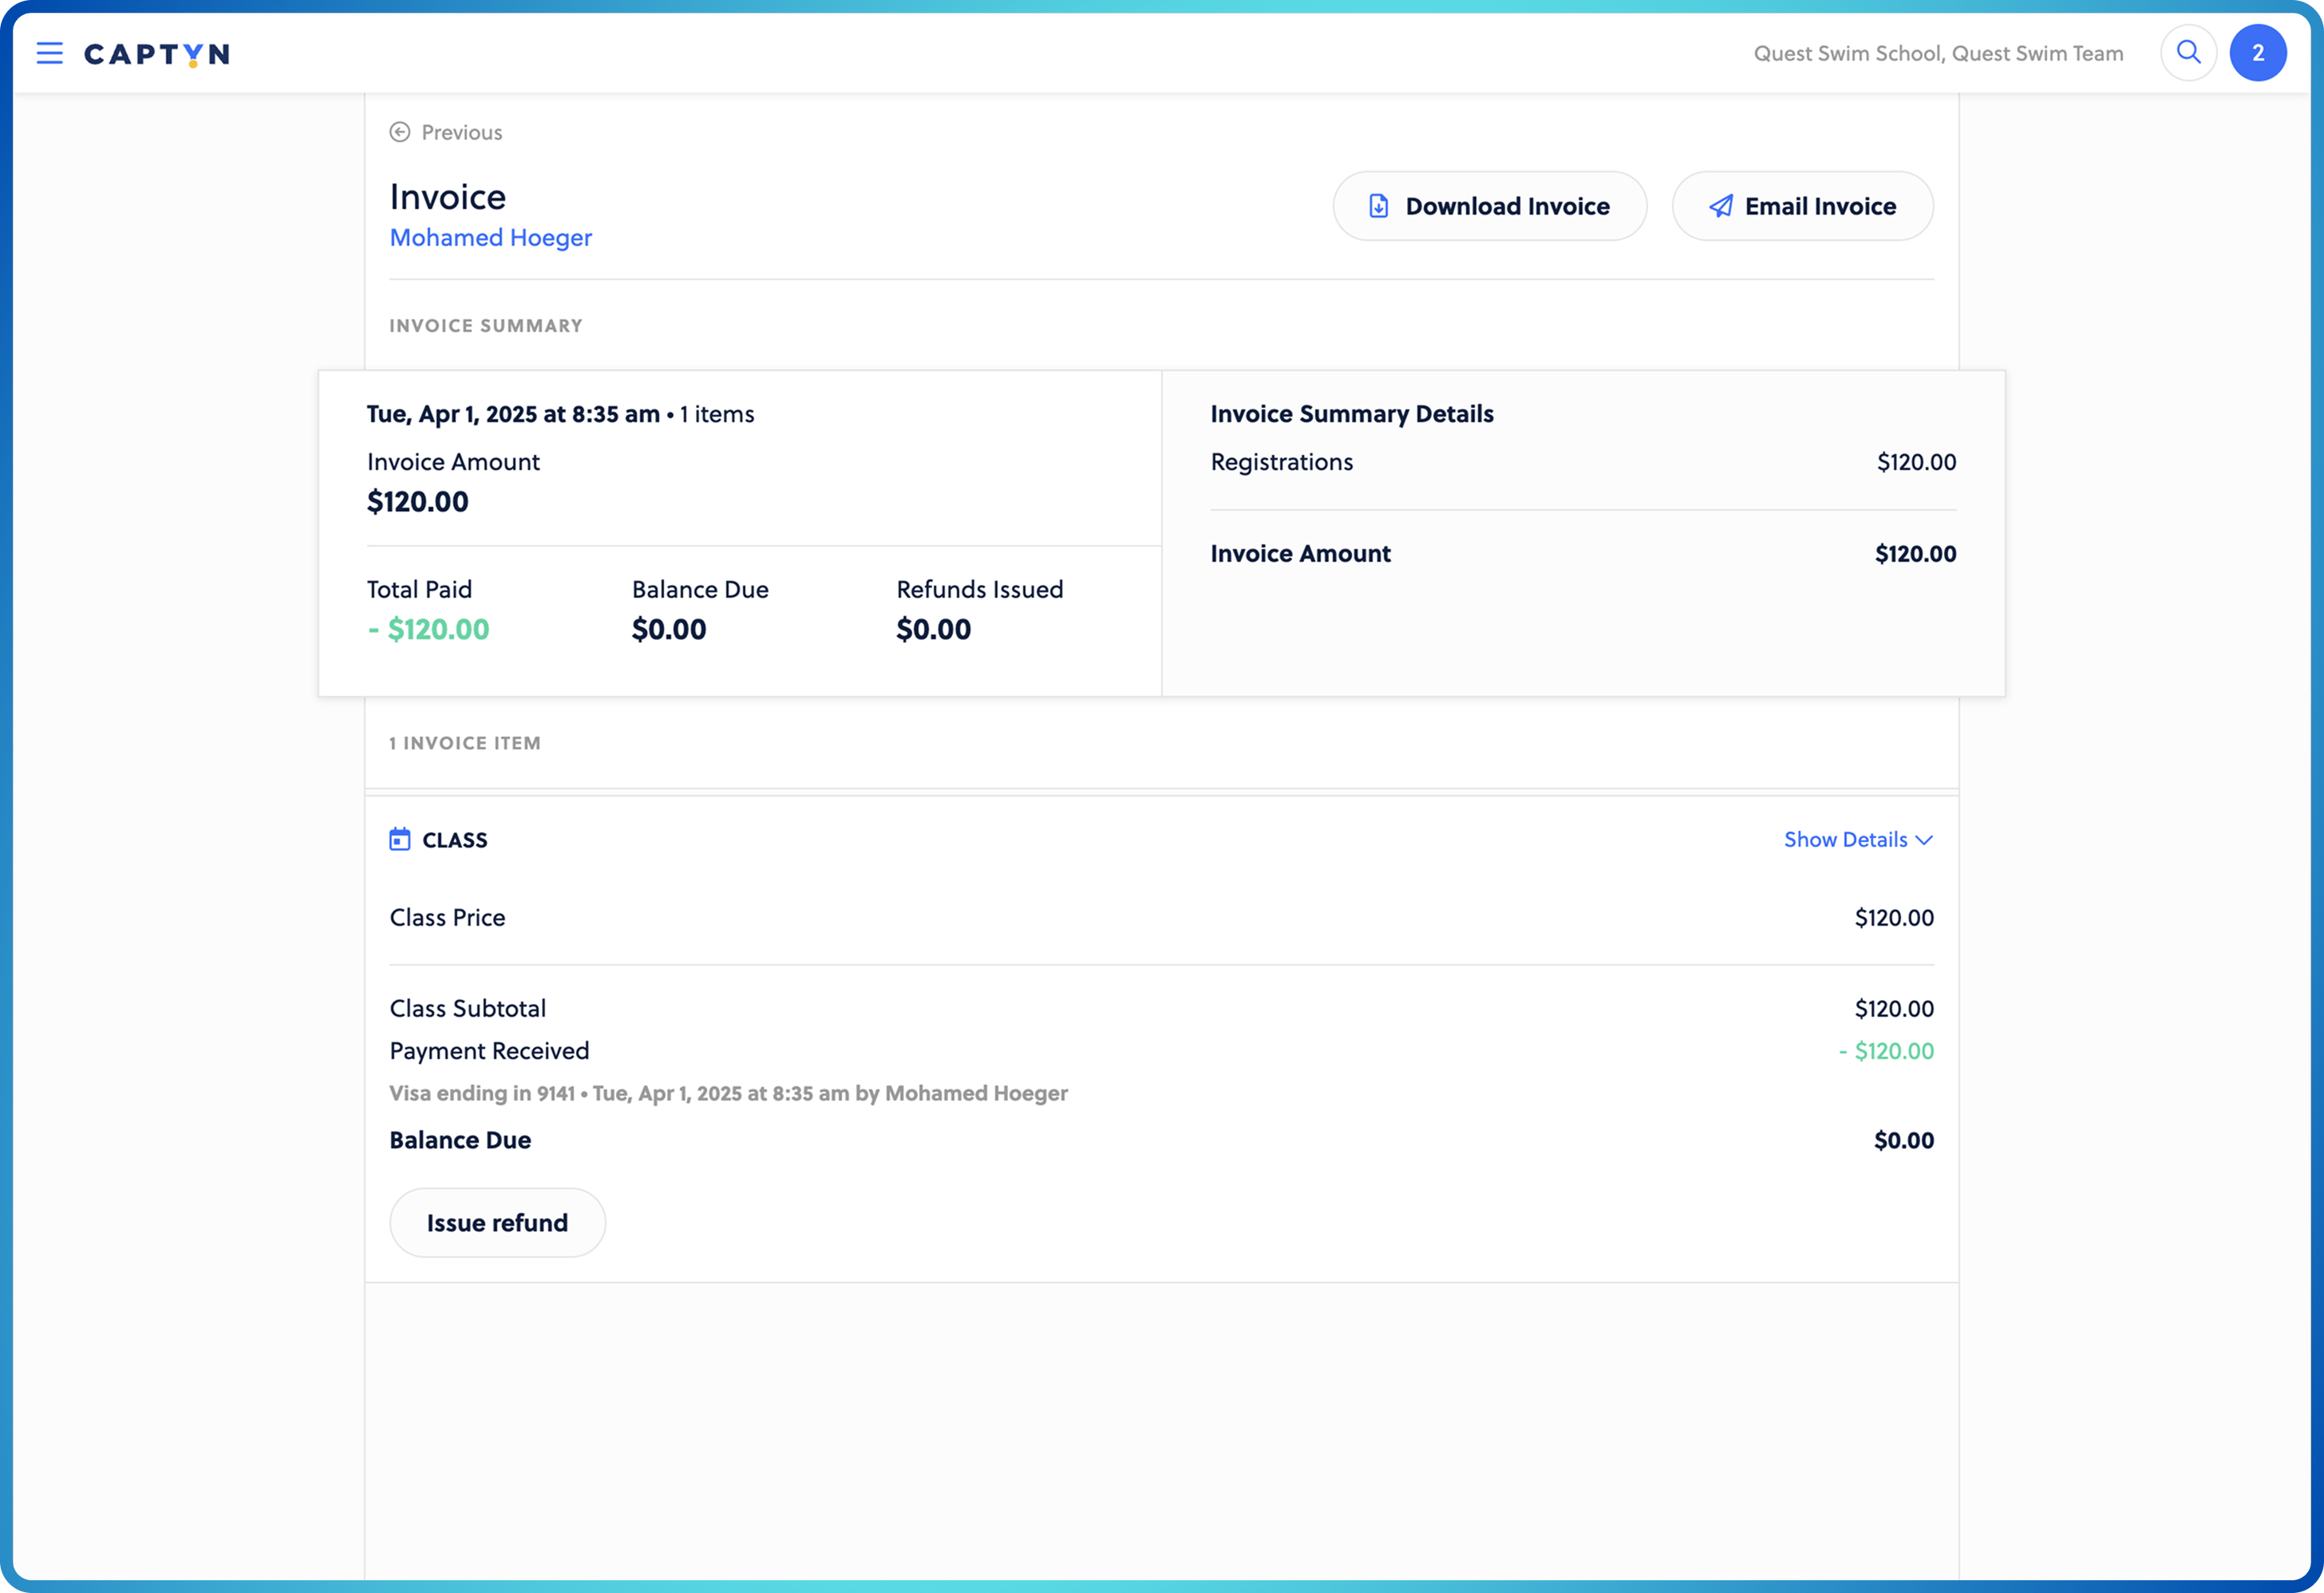
Task: Click the paper plane icon on Email Invoice
Action: (1720, 205)
